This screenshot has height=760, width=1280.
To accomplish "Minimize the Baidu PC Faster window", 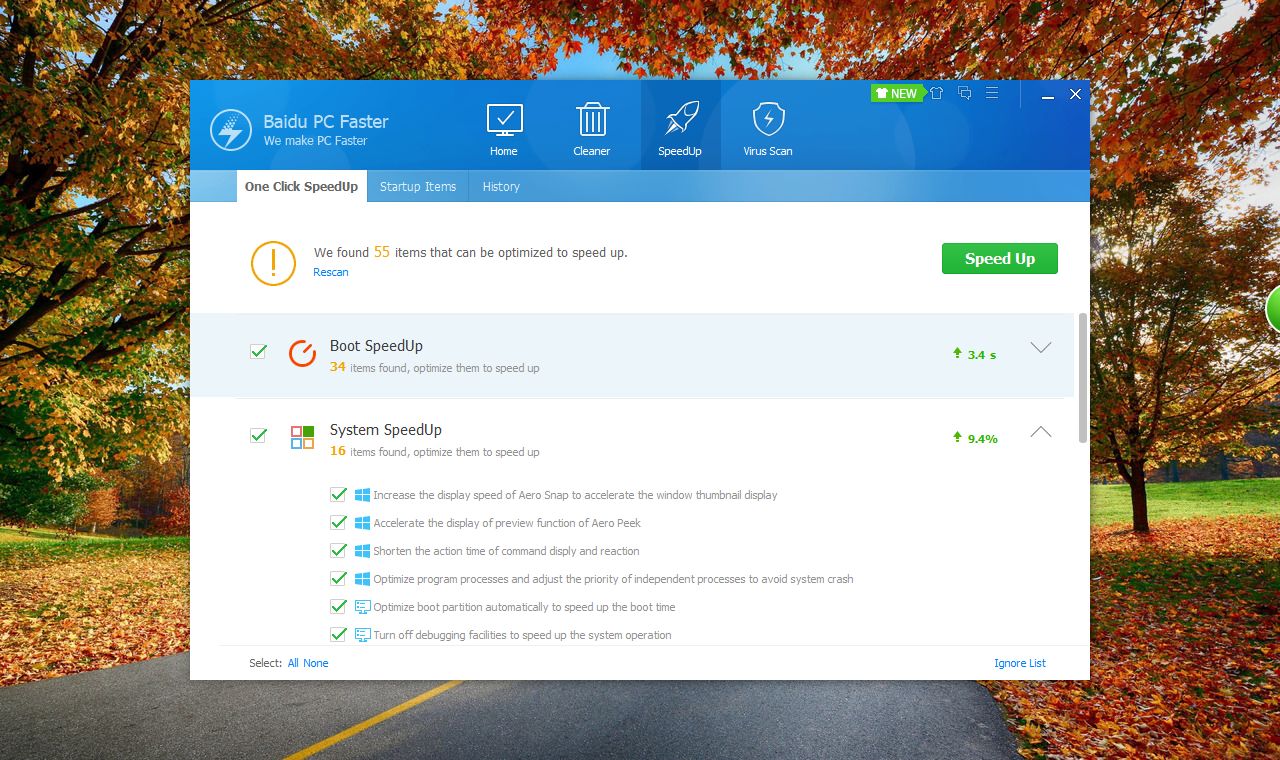I will click(1048, 95).
